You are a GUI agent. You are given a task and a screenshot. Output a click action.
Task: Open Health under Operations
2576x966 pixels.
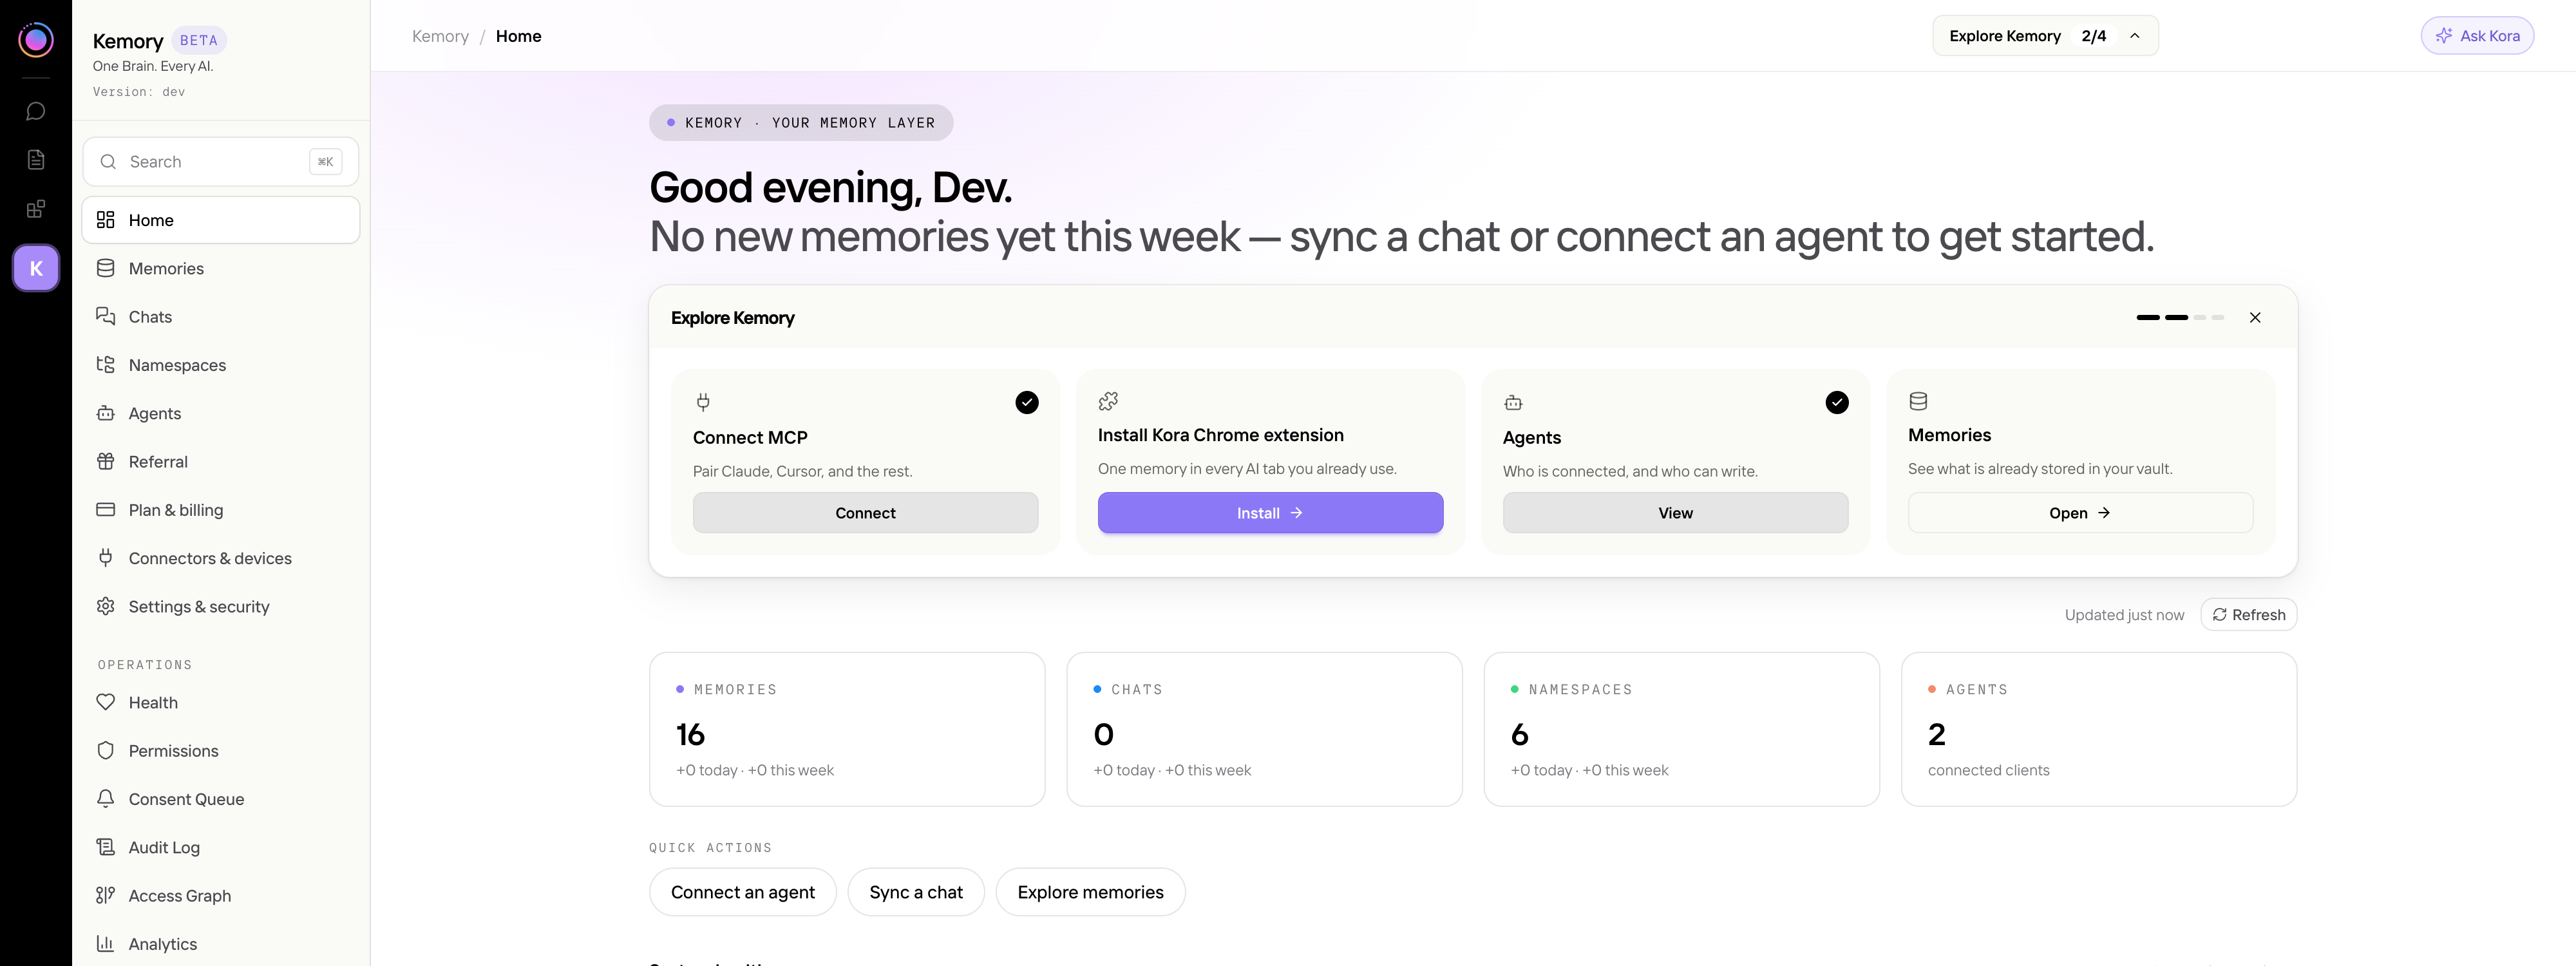click(x=221, y=702)
